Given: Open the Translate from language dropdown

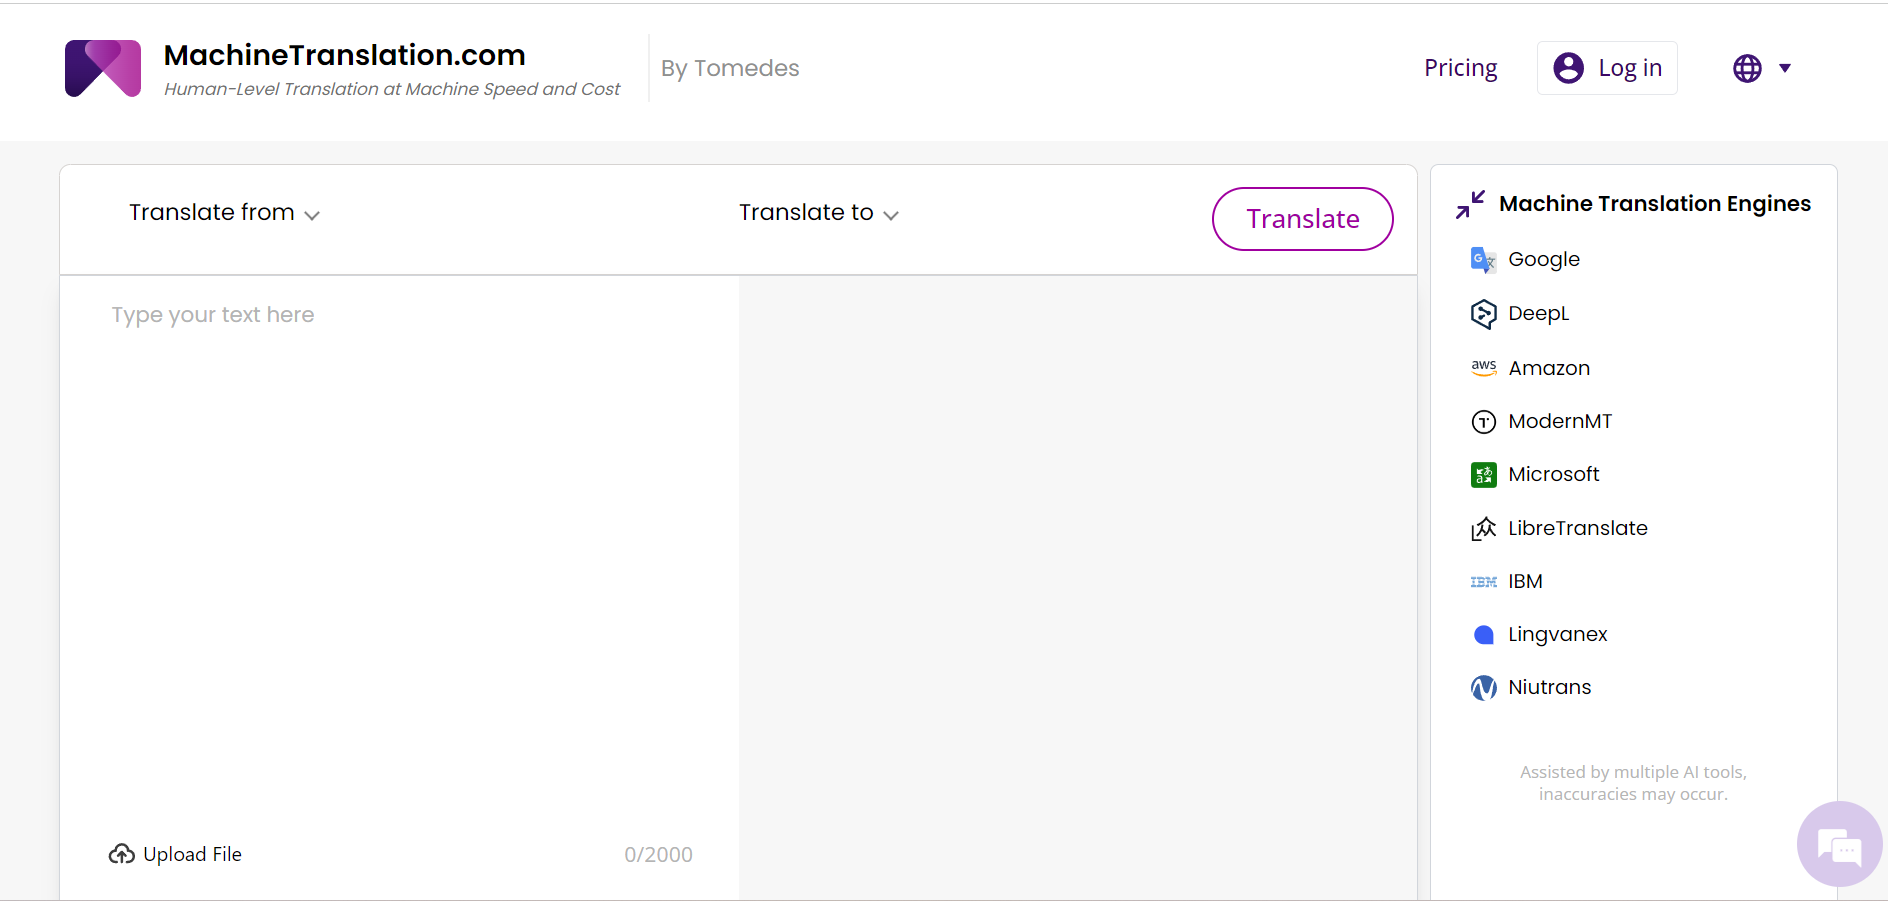Looking at the screenshot, I should [x=223, y=212].
